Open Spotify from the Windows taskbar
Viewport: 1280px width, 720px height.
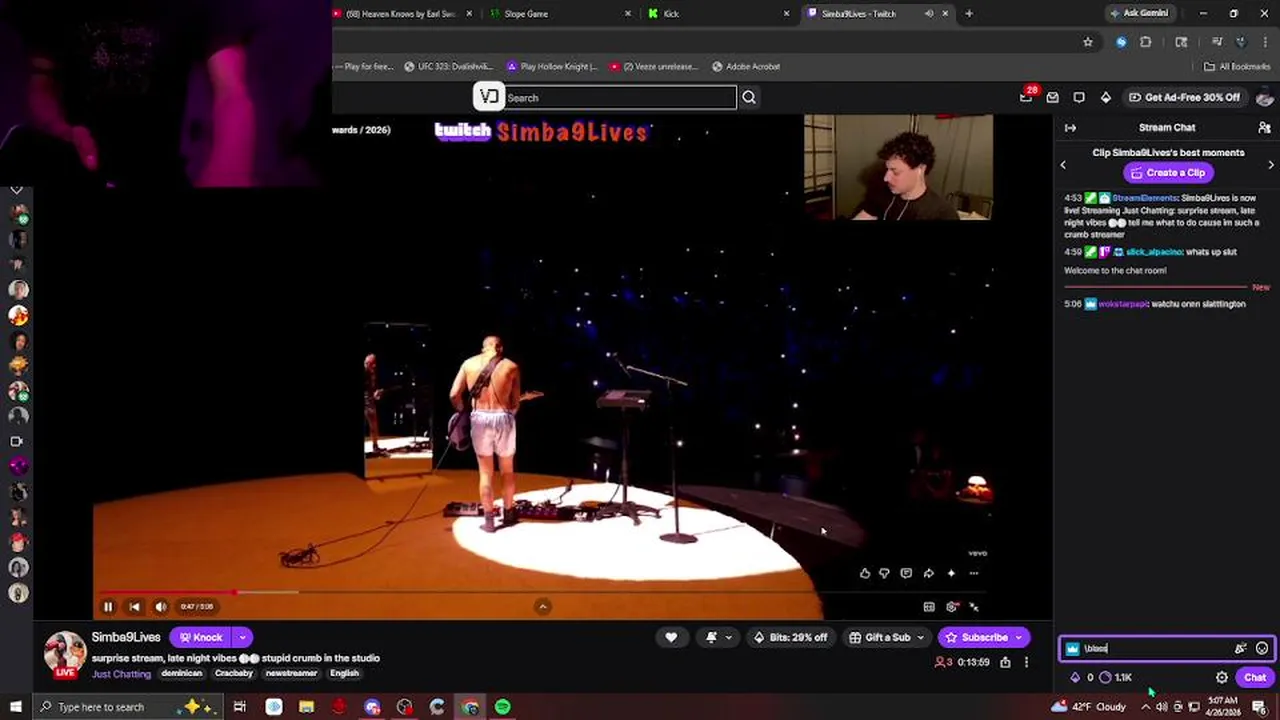[503, 707]
